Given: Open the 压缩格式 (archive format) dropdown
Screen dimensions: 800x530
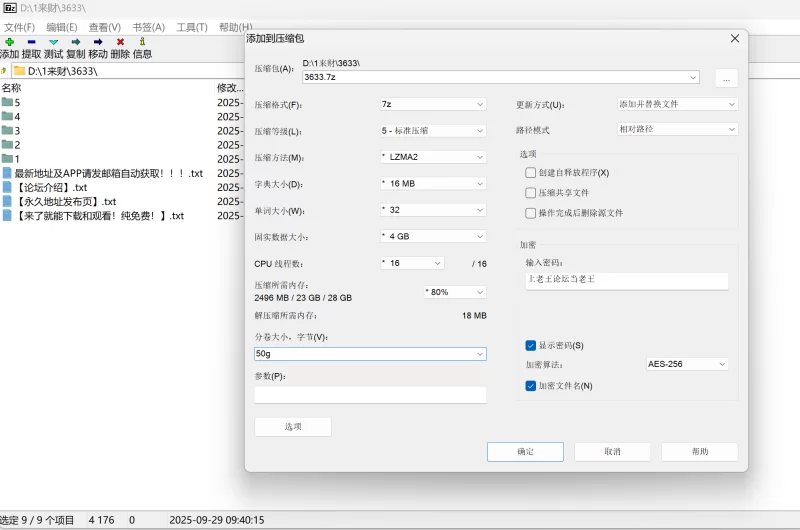Looking at the screenshot, I should (x=432, y=104).
